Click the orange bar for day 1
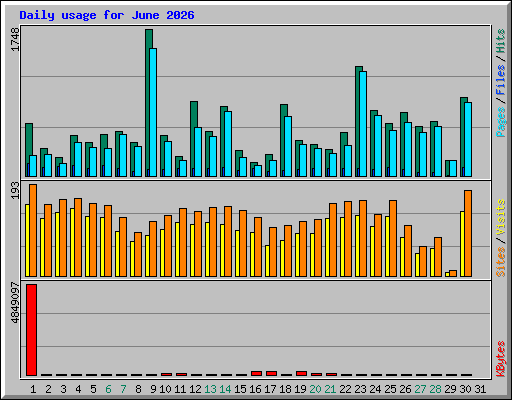The height and width of the screenshot is (400, 512). click(33, 230)
